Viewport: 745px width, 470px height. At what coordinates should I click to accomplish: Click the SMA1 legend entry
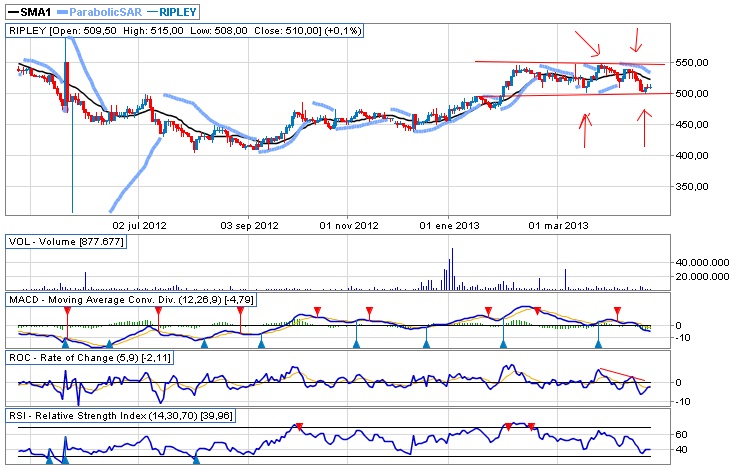coord(29,12)
